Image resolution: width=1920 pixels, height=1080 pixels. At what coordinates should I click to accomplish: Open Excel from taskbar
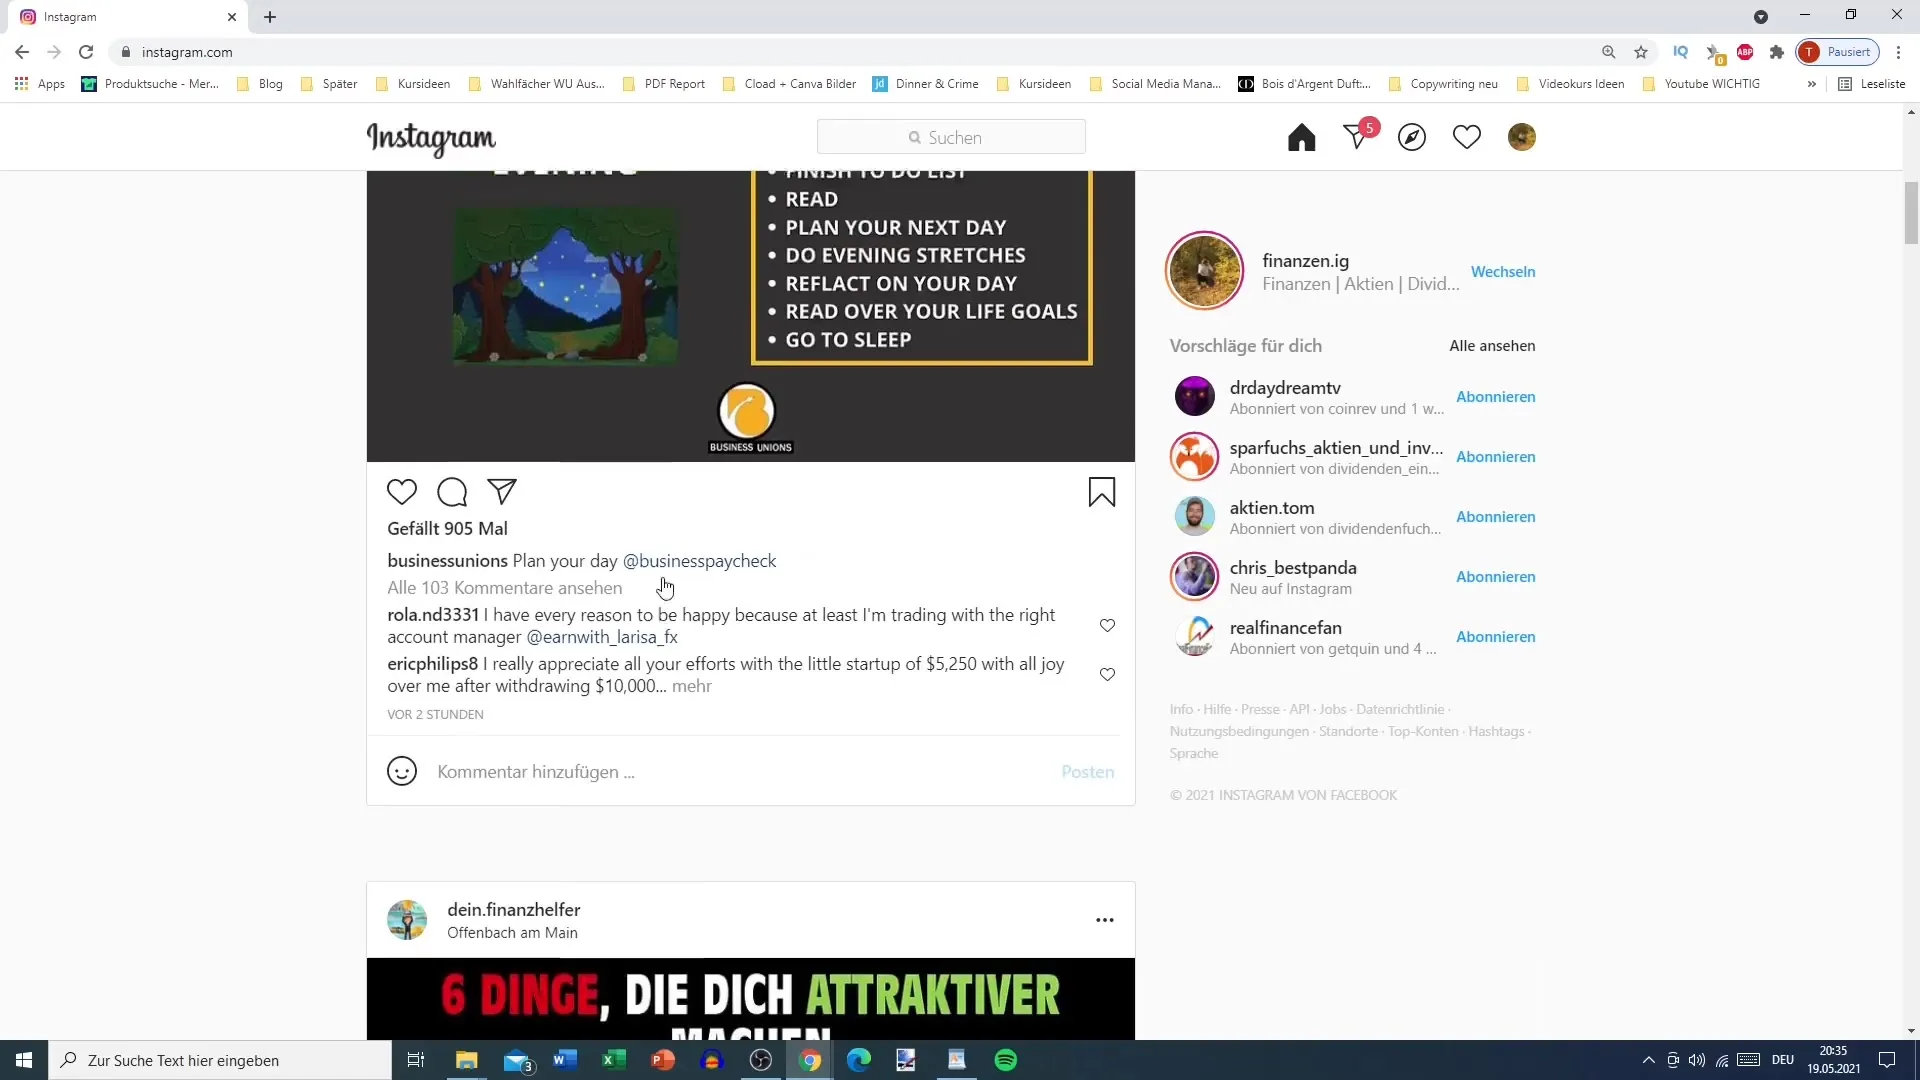614,1060
